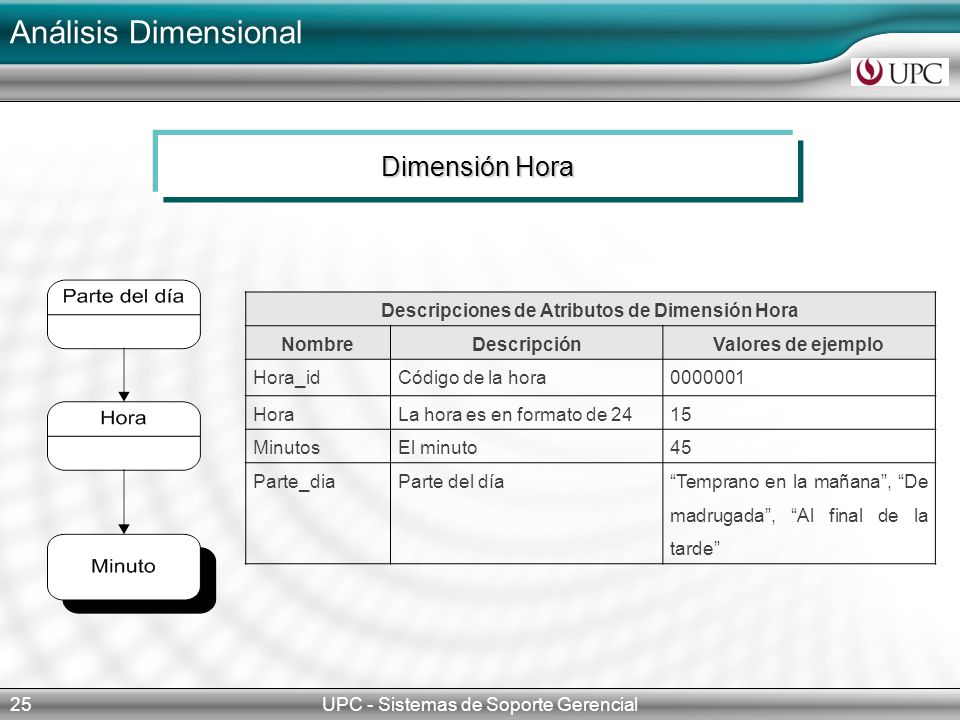Image resolution: width=960 pixels, height=720 pixels.
Task: Click the UPC logo in the header
Action: click(899, 72)
